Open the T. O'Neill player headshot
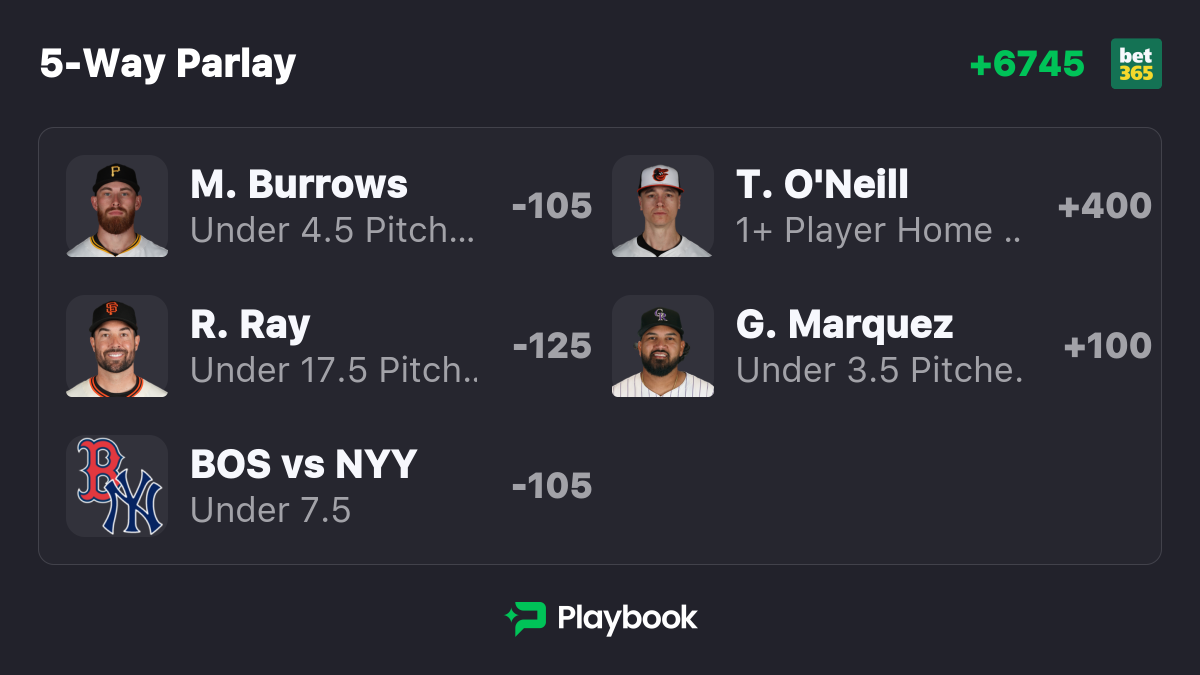The width and height of the screenshot is (1200, 675). (x=663, y=206)
